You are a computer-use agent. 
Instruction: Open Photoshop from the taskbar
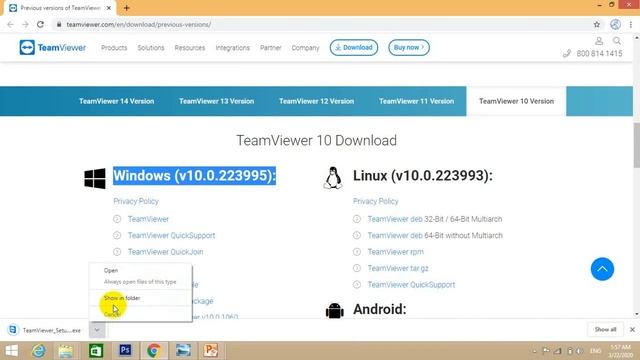(x=125, y=350)
